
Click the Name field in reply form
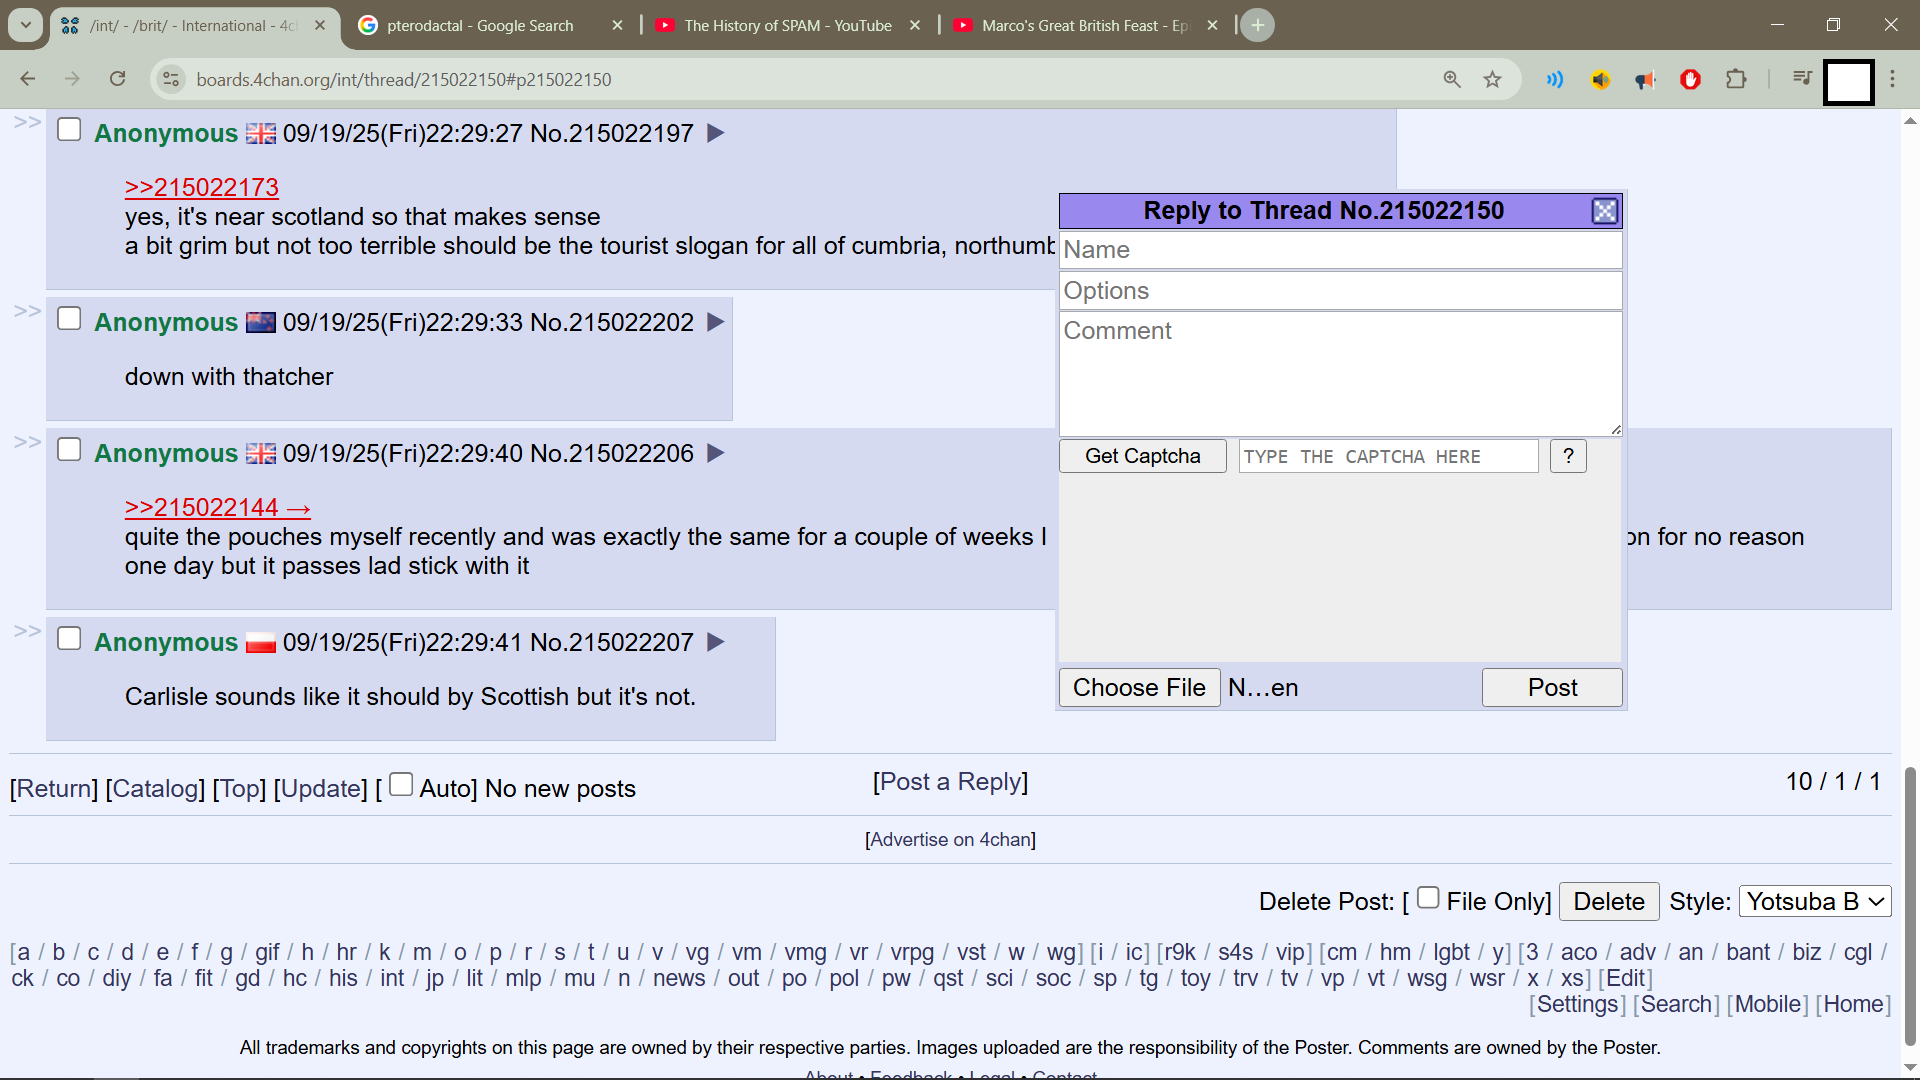(x=1340, y=250)
